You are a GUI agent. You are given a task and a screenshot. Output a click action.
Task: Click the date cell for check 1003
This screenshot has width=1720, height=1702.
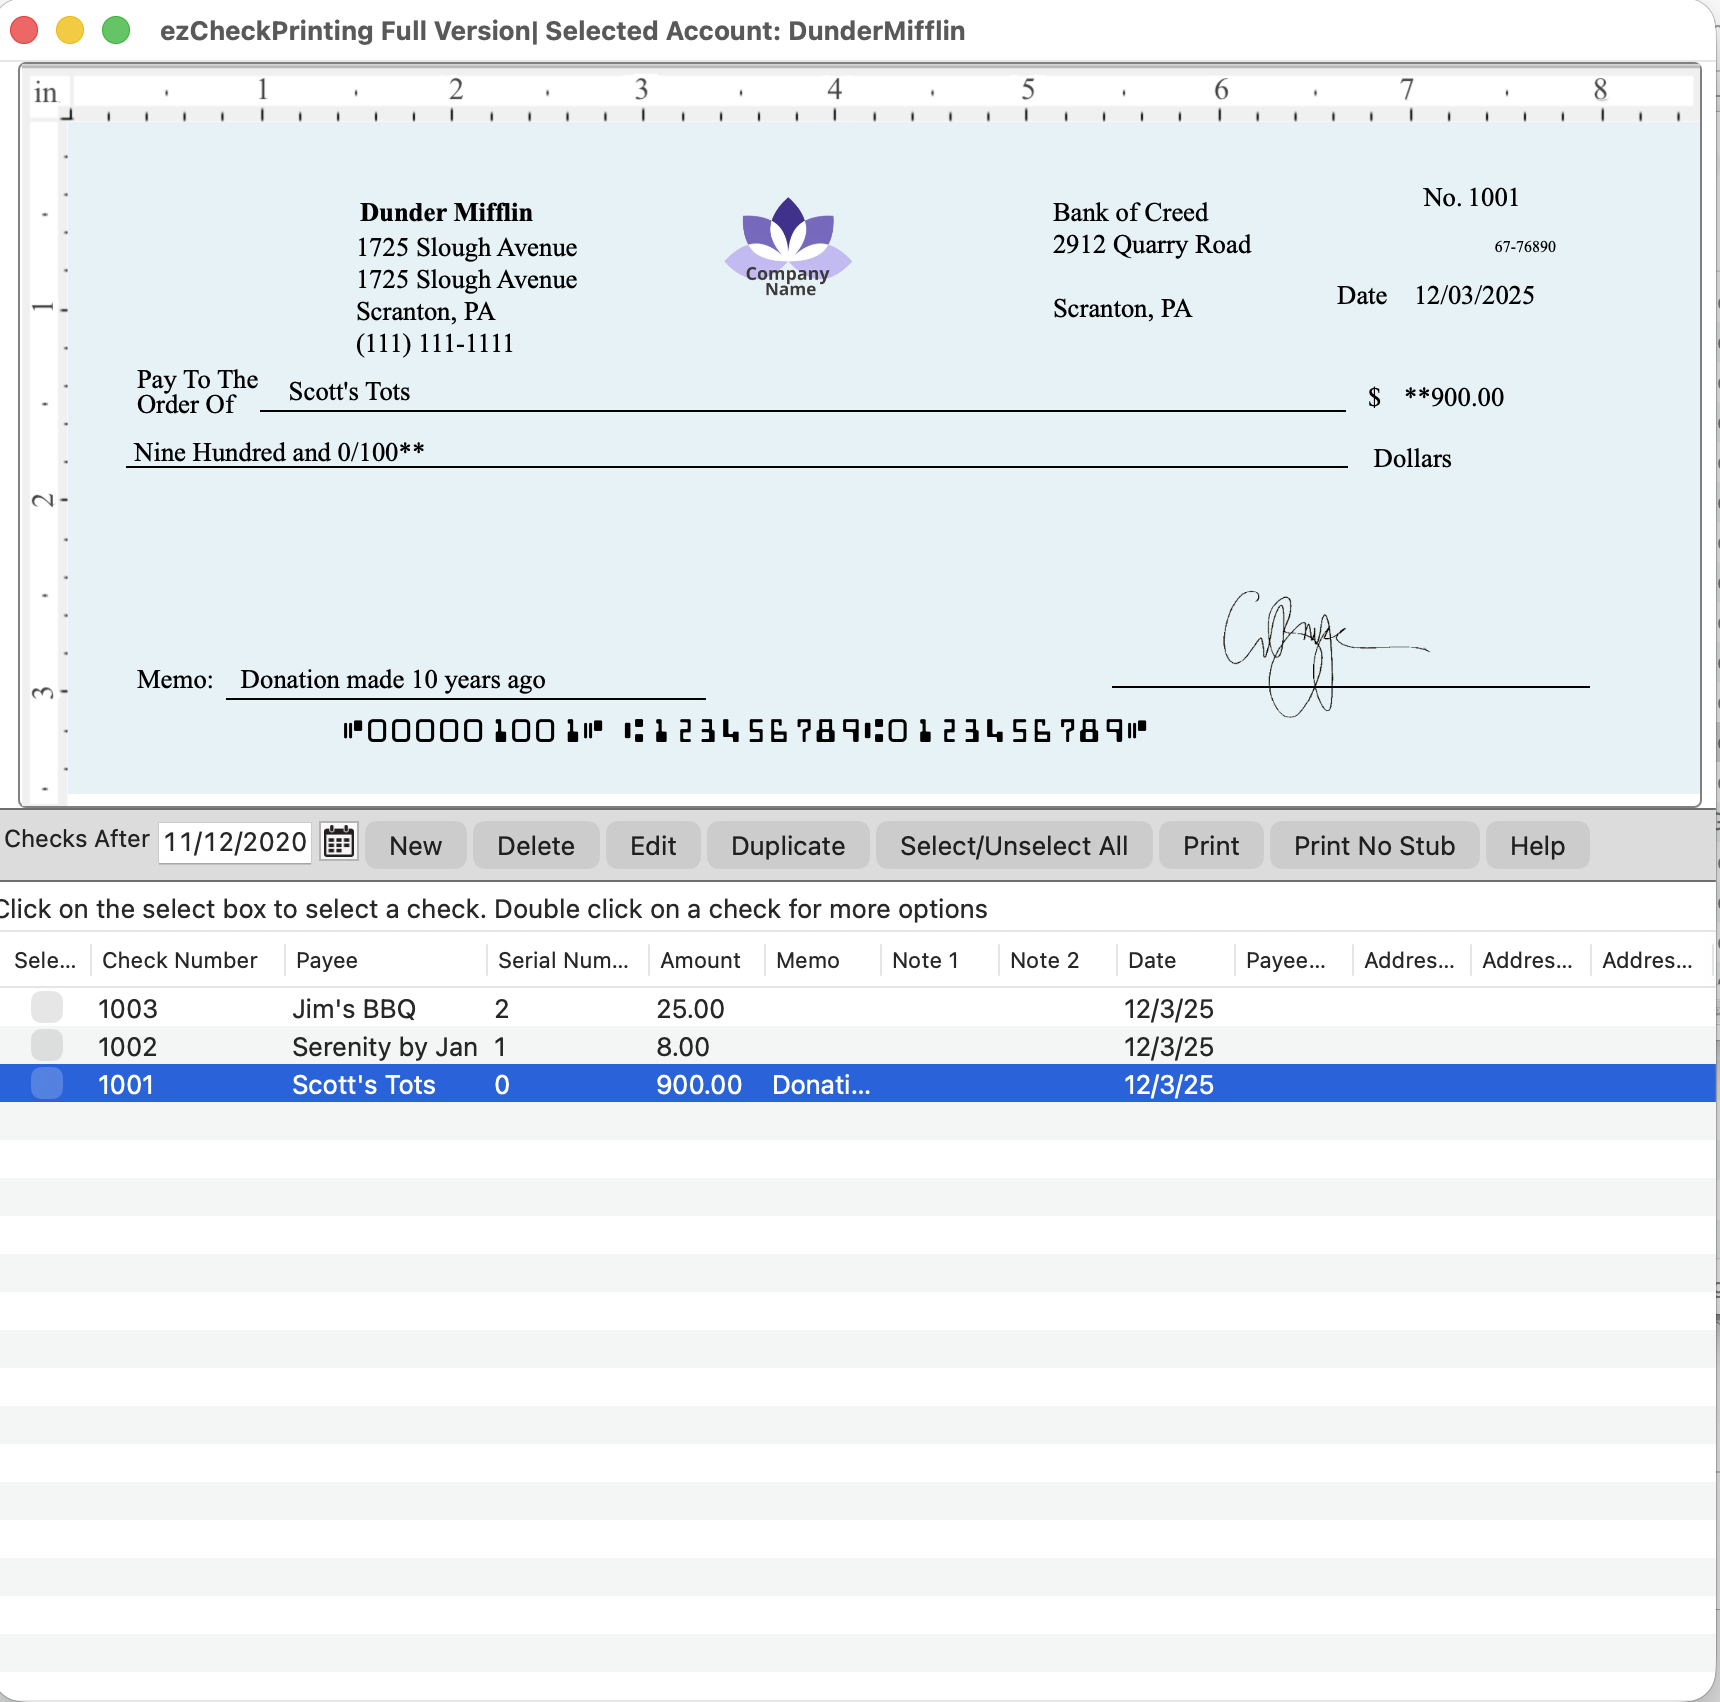[x=1169, y=1009]
